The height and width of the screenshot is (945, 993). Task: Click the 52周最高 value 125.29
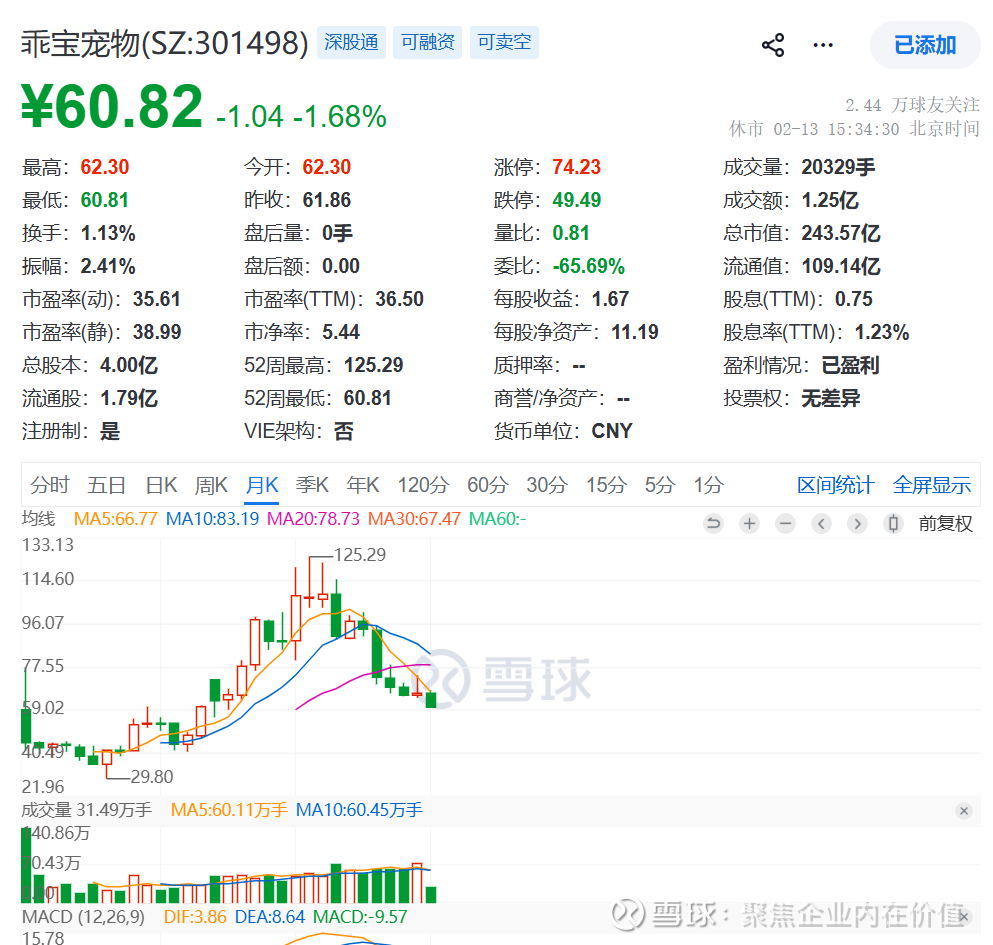(373, 365)
